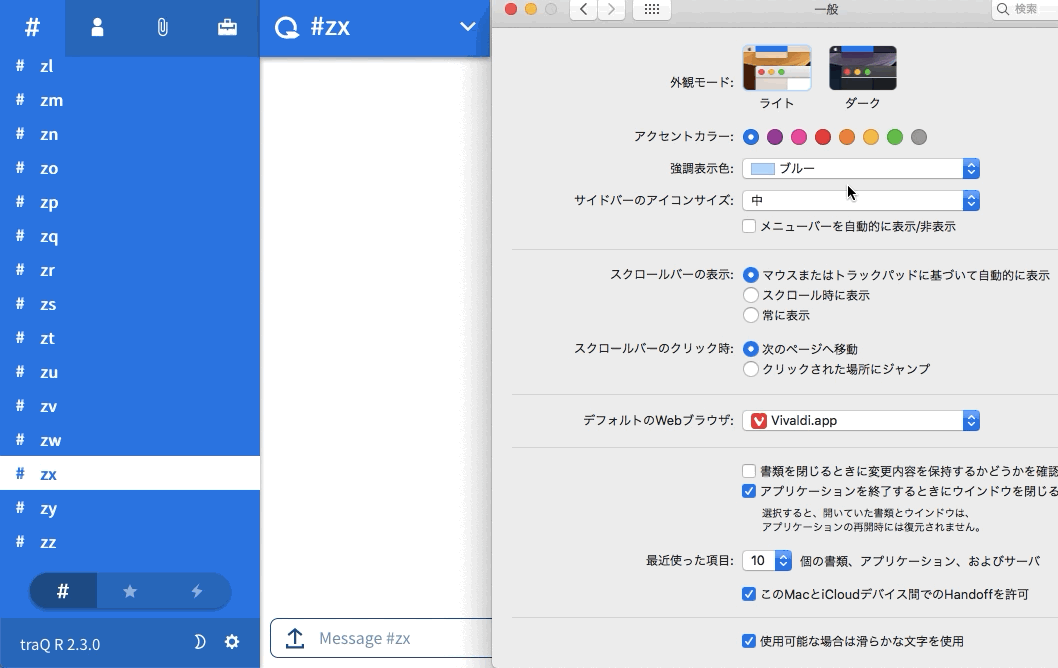Choose the ダーク appearance thumbnail
The width and height of the screenshot is (1058, 668).
click(863, 68)
